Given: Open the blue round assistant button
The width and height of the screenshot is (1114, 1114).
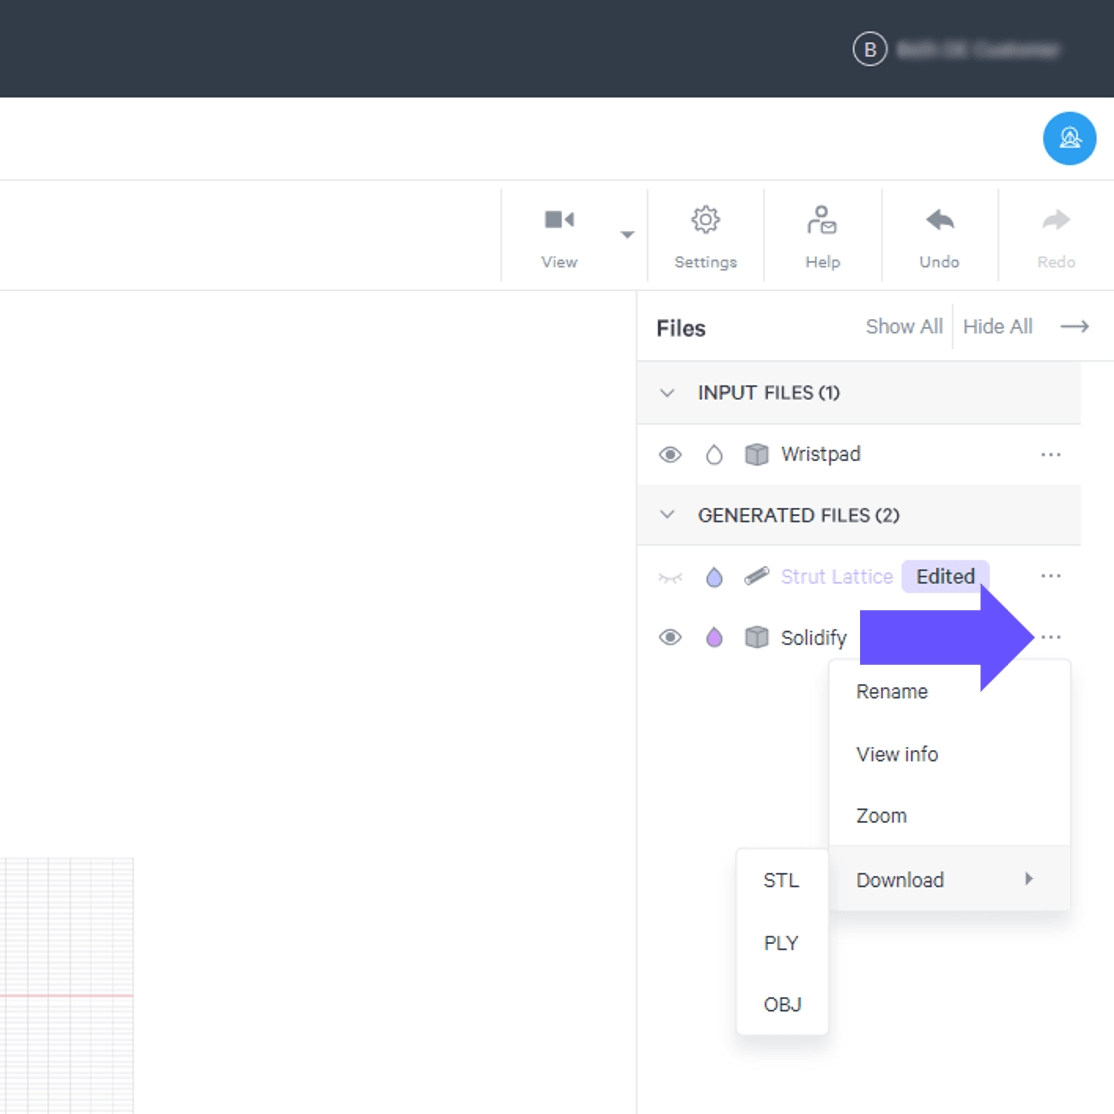Looking at the screenshot, I should [1069, 138].
